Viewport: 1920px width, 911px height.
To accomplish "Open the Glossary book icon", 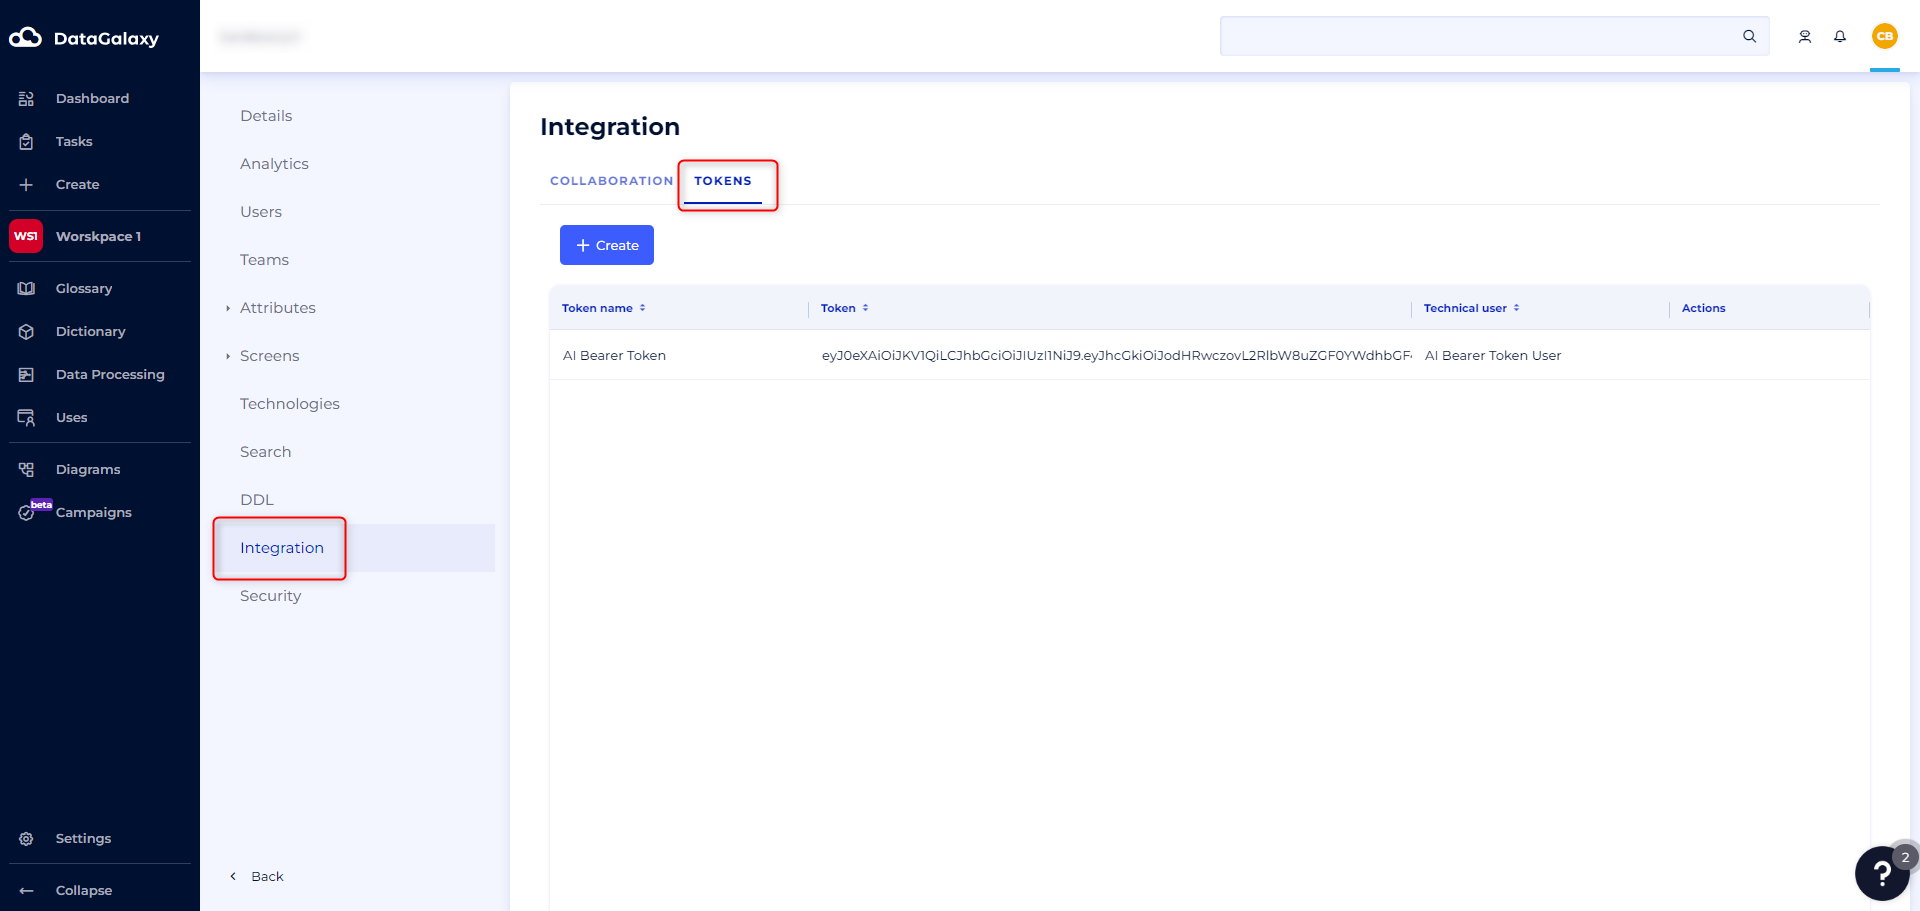I will (26, 288).
